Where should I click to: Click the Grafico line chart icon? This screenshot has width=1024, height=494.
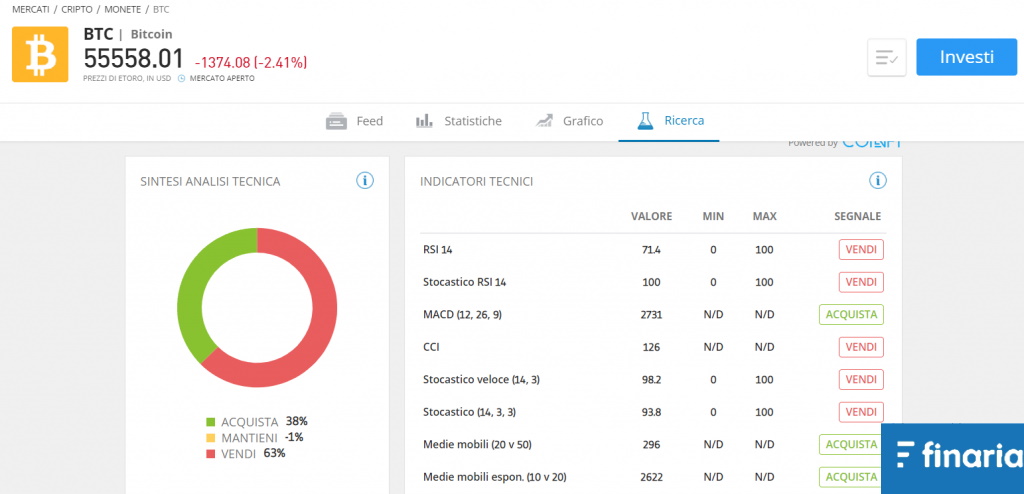(x=544, y=121)
